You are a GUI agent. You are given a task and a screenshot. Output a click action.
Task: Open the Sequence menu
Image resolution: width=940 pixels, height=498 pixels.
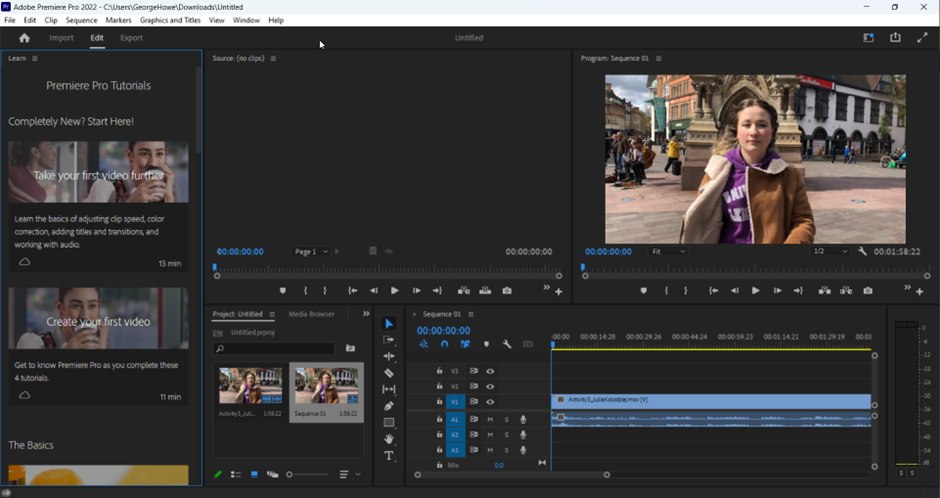tap(81, 20)
